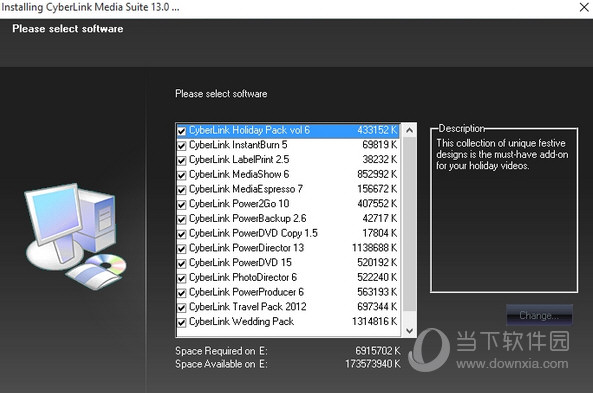Select the CyberLink PowerDVD Copy 1.5 row text
This screenshot has height=393, width=593.
253,233
